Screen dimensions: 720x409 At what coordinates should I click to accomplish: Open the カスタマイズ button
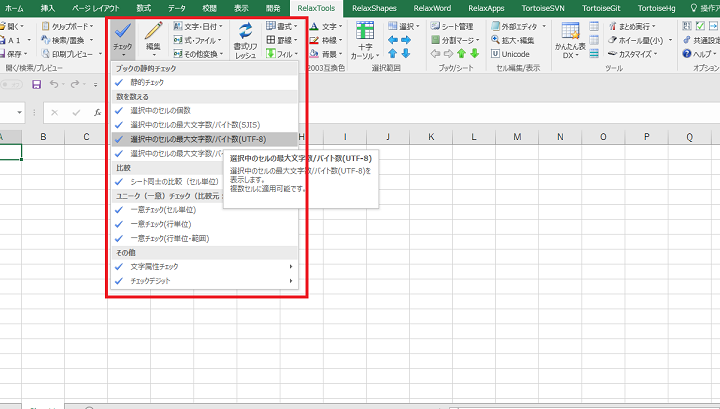tap(633, 54)
